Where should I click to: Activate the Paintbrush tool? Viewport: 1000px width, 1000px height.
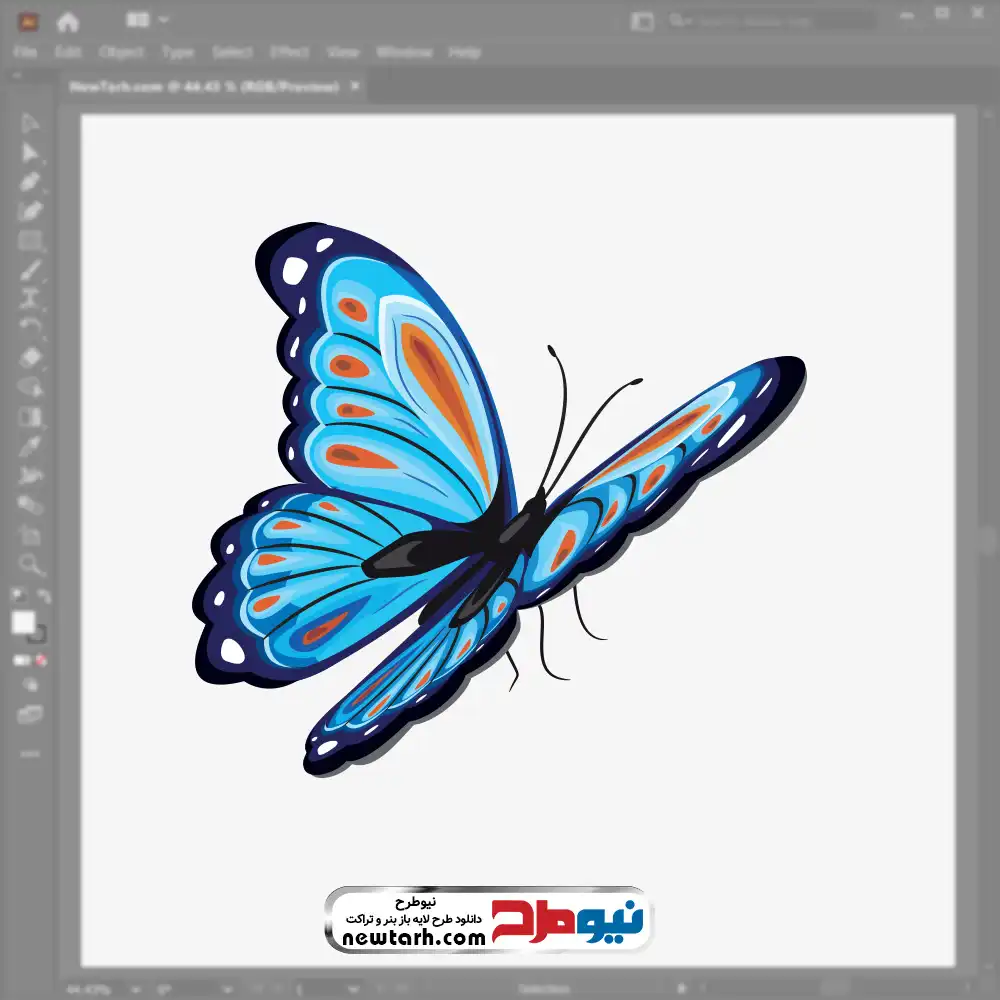coord(30,270)
